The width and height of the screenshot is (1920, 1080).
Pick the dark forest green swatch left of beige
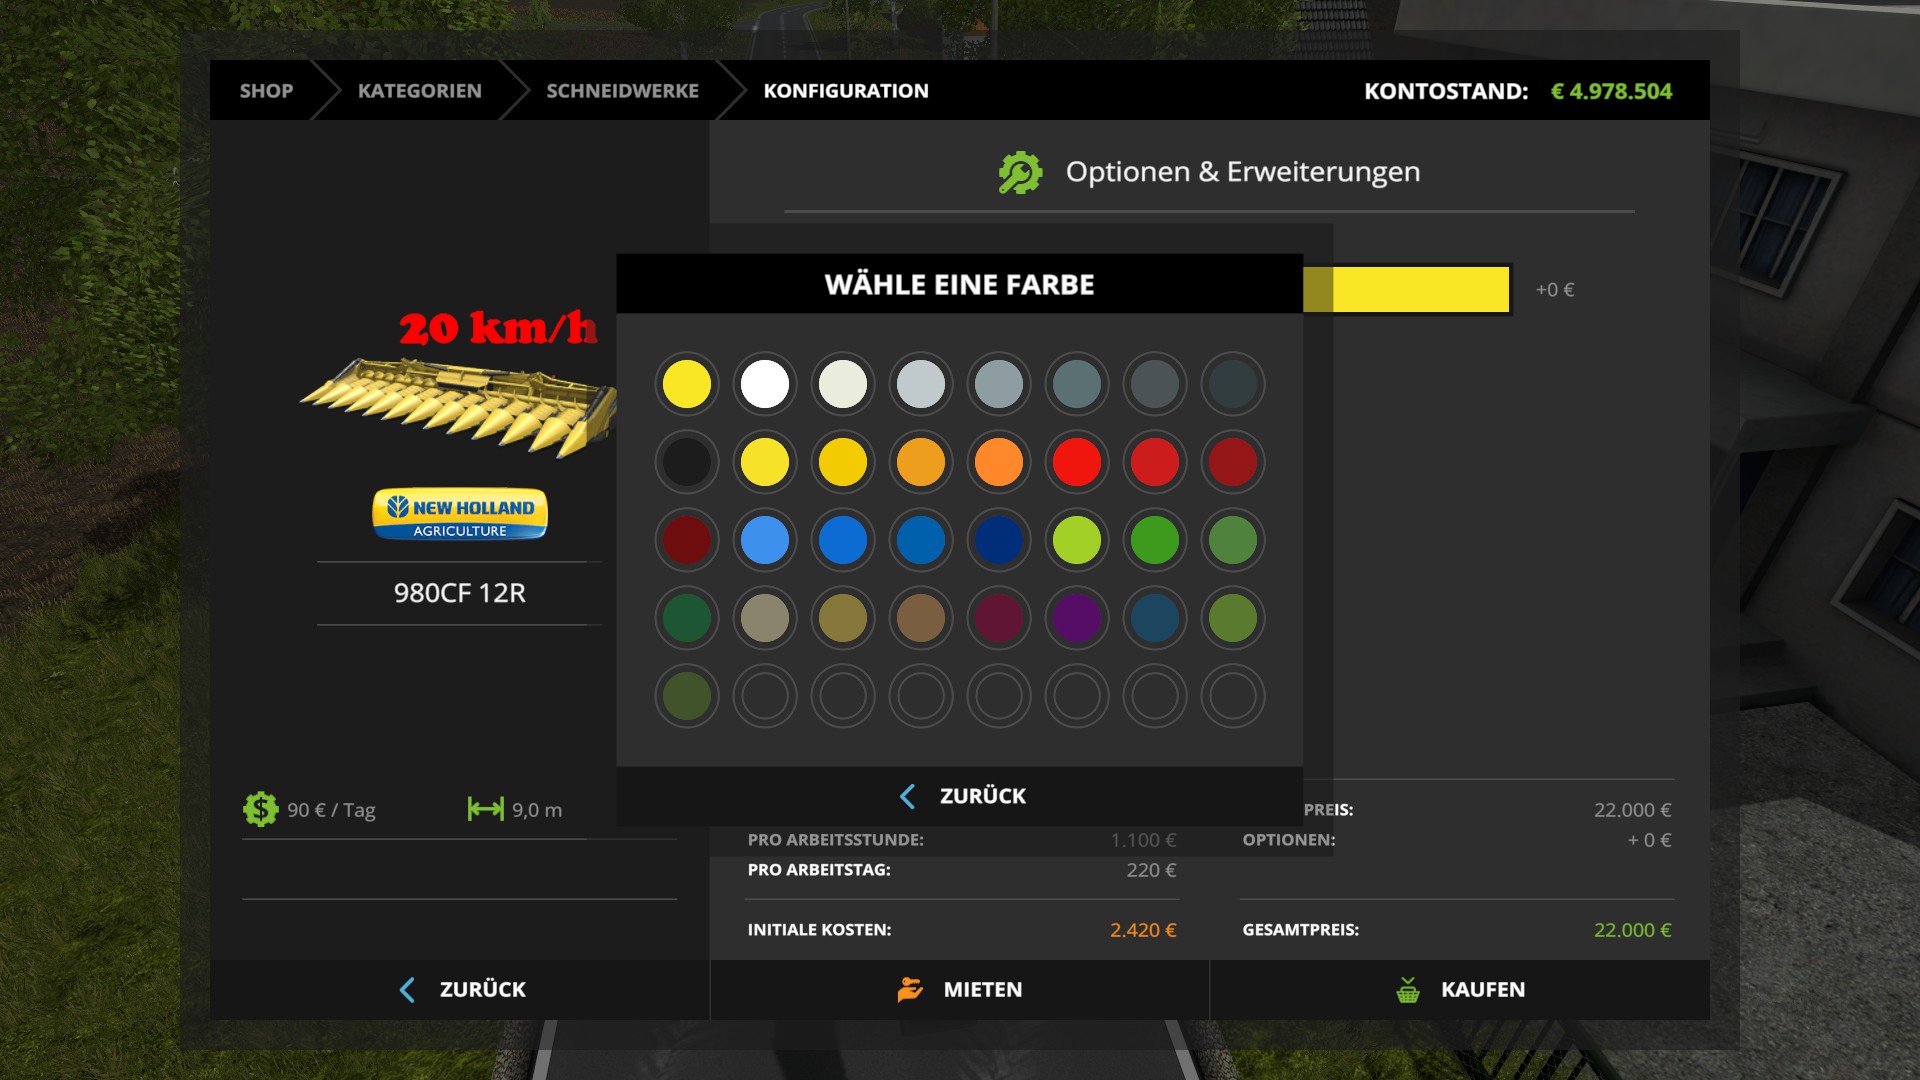(x=687, y=618)
